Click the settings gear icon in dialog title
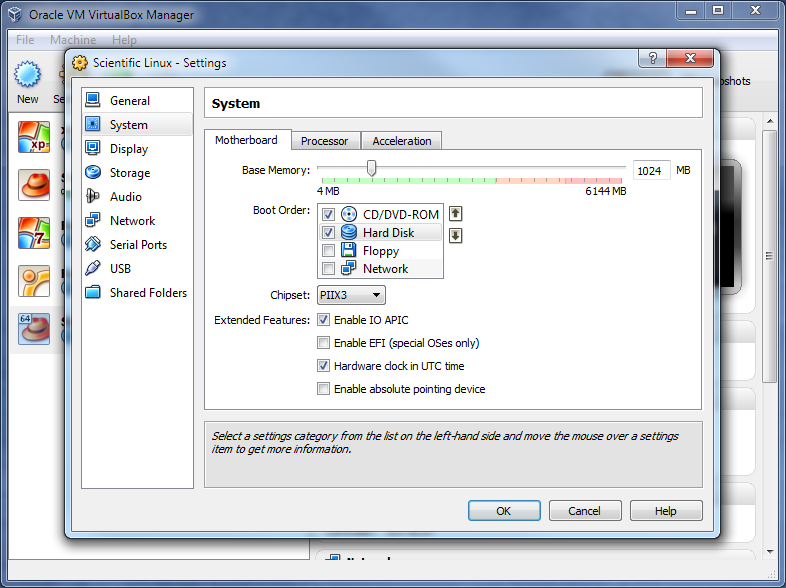The height and width of the screenshot is (588, 786). click(x=80, y=63)
